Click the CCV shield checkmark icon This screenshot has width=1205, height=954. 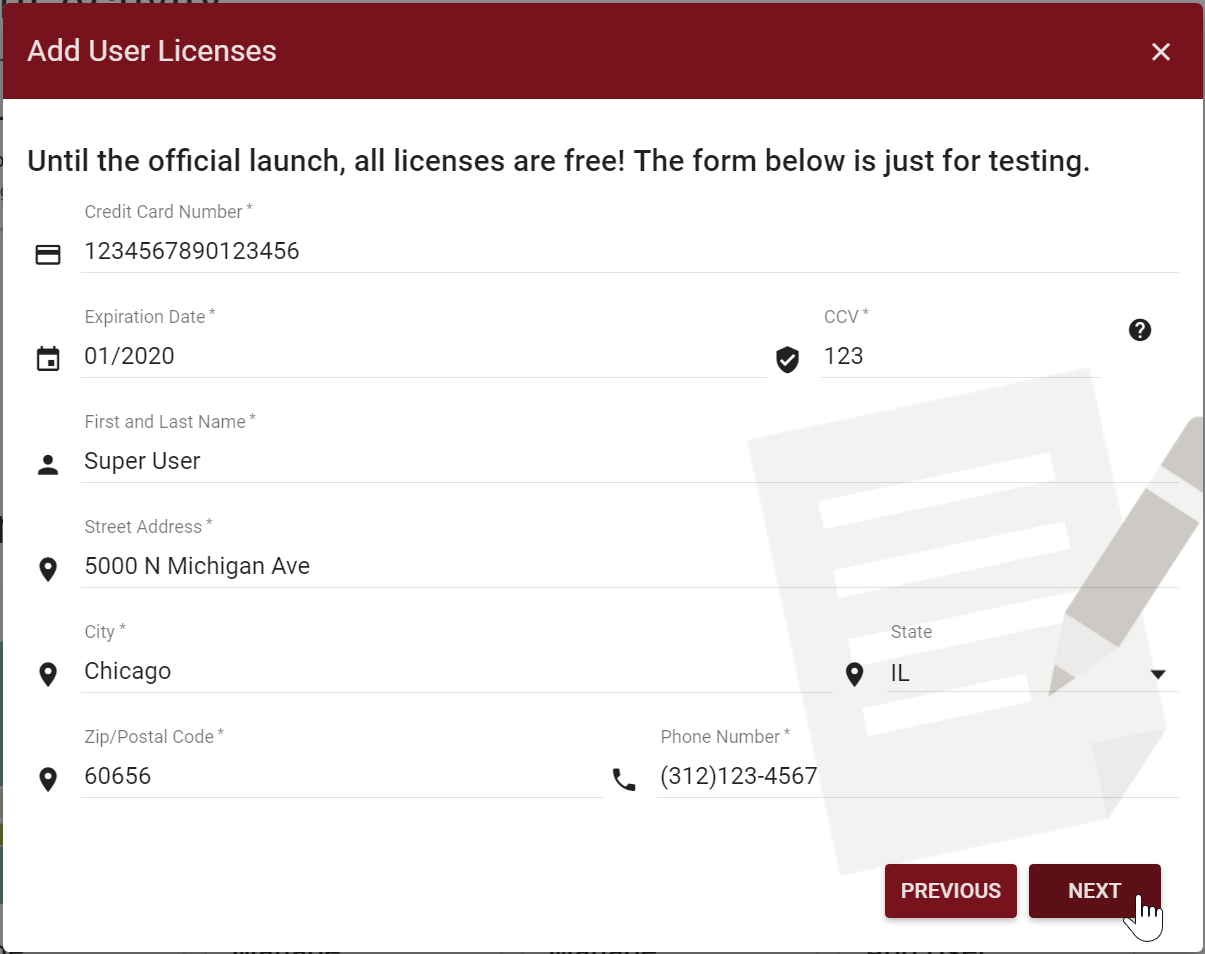click(x=788, y=360)
